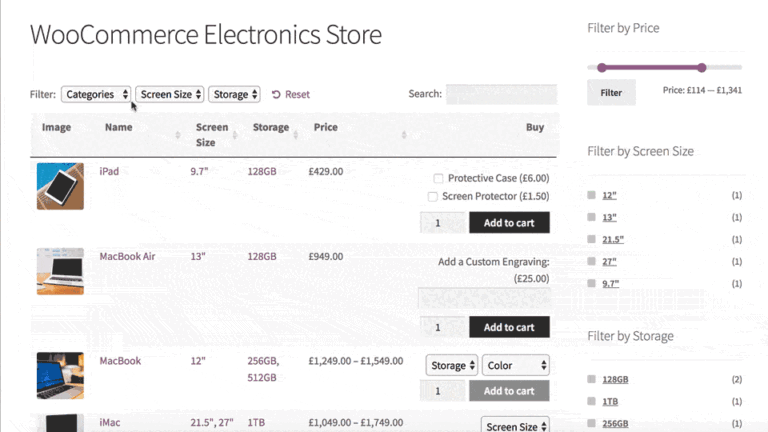Tick the Protective Case (£6.00) checkbox

pos(438,178)
